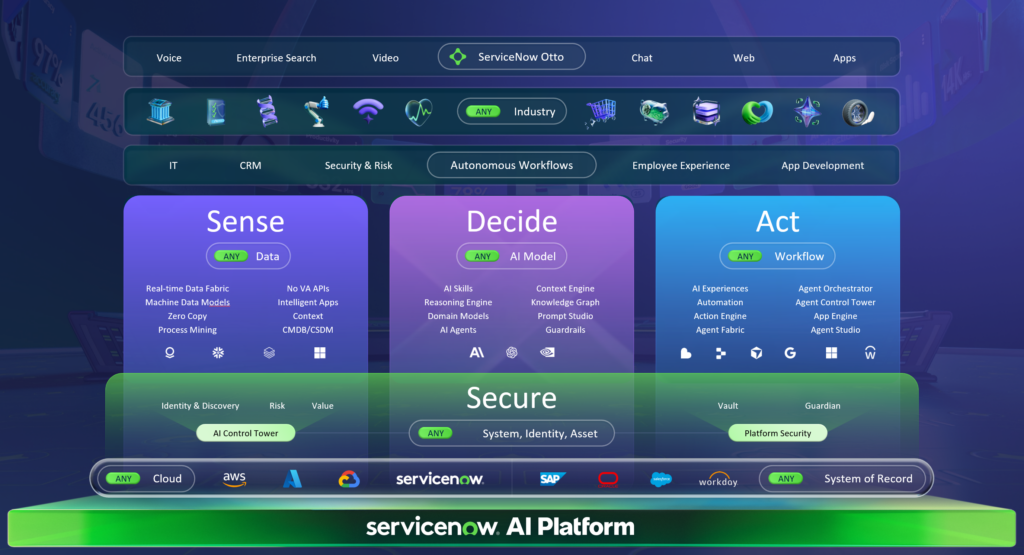The width and height of the screenshot is (1024, 555).
Task: Click the Platform Security button
Action: (x=778, y=433)
